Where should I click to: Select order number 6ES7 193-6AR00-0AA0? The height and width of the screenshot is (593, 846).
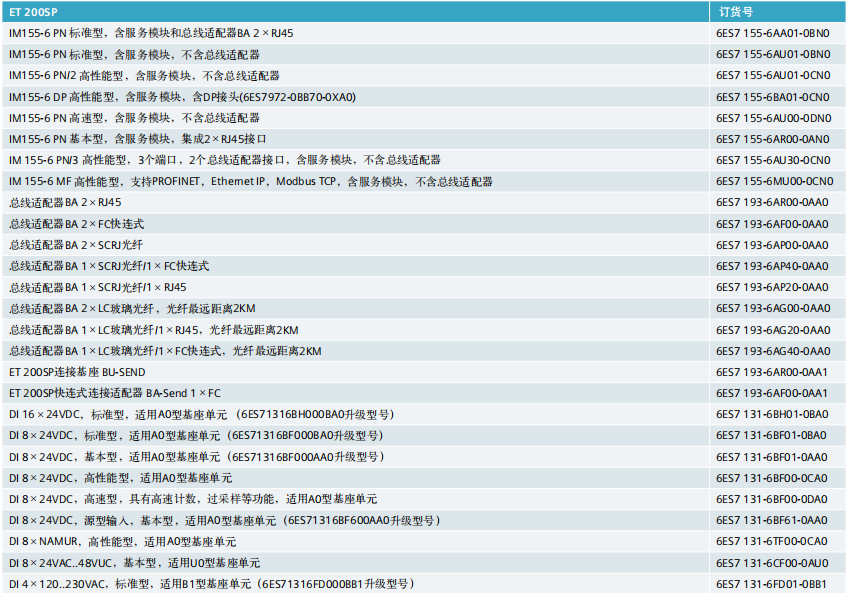point(772,202)
